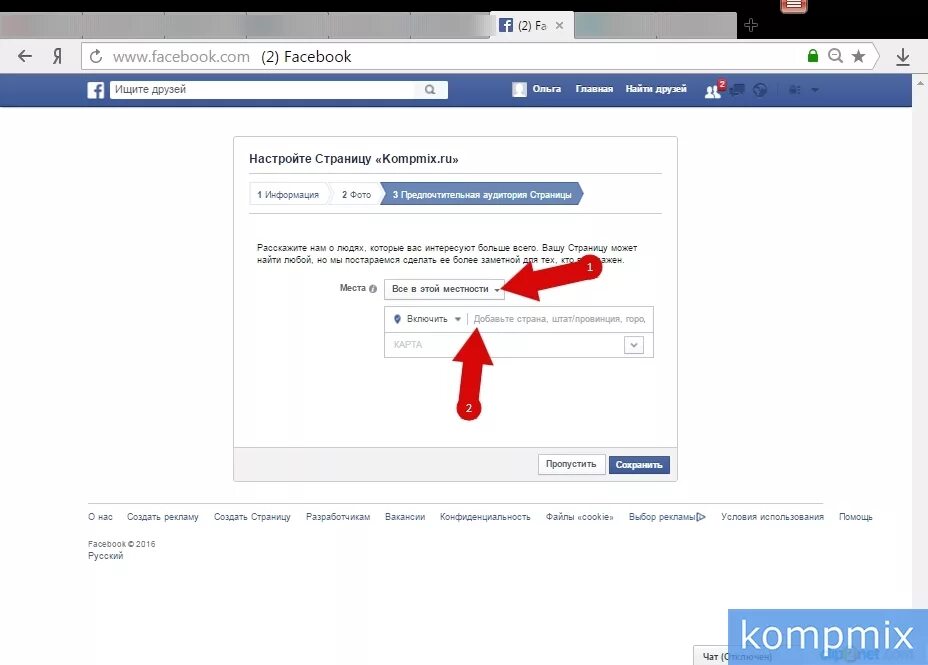Close the Facebook browser tab

coord(559,25)
